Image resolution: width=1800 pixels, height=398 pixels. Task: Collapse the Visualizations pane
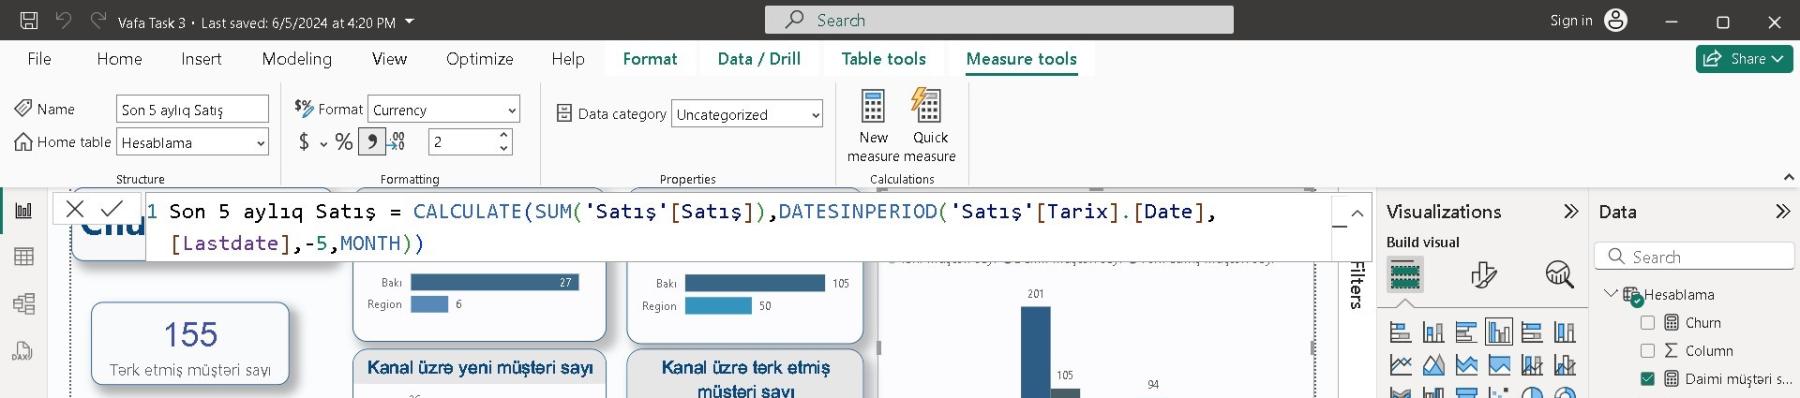click(1571, 211)
